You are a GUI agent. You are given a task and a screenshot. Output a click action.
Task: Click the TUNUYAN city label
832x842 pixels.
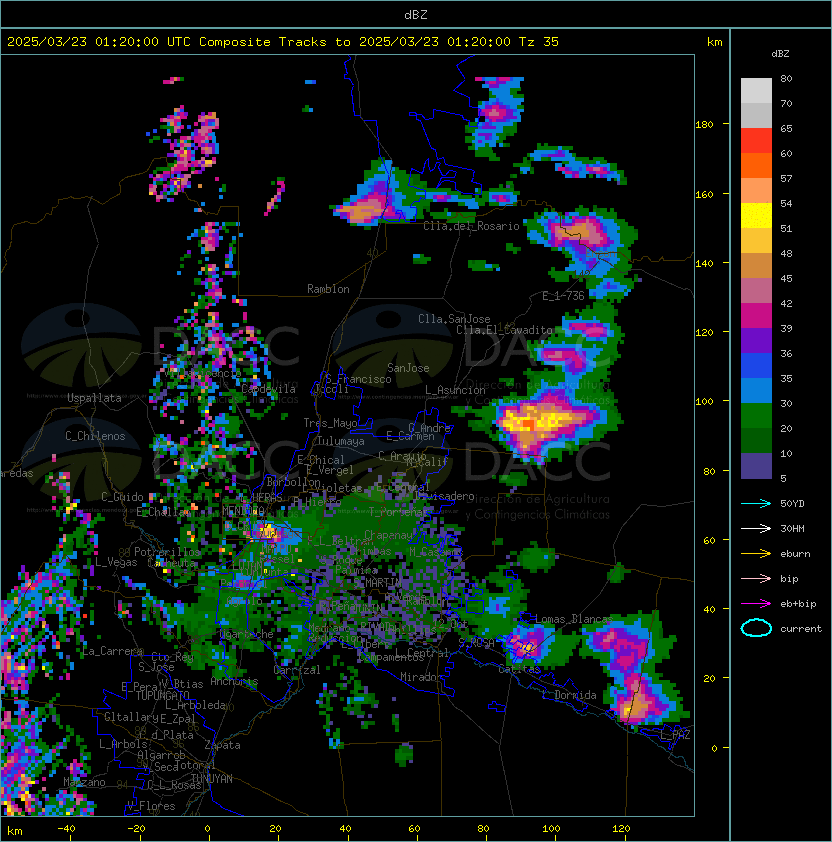coord(212,779)
